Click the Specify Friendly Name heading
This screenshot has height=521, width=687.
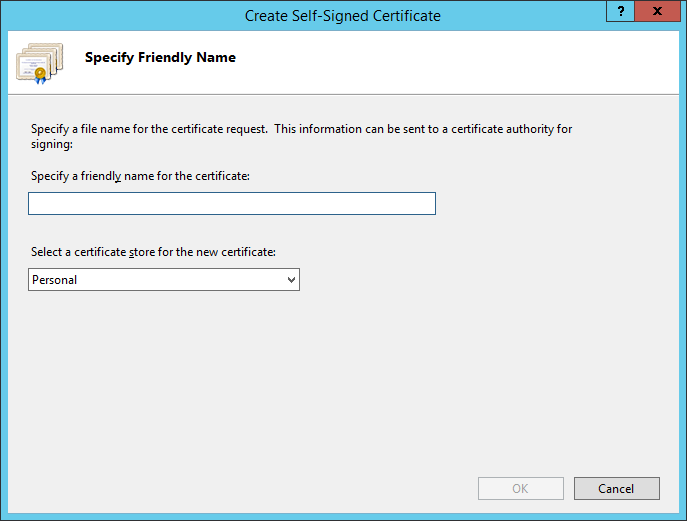(160, 58)
